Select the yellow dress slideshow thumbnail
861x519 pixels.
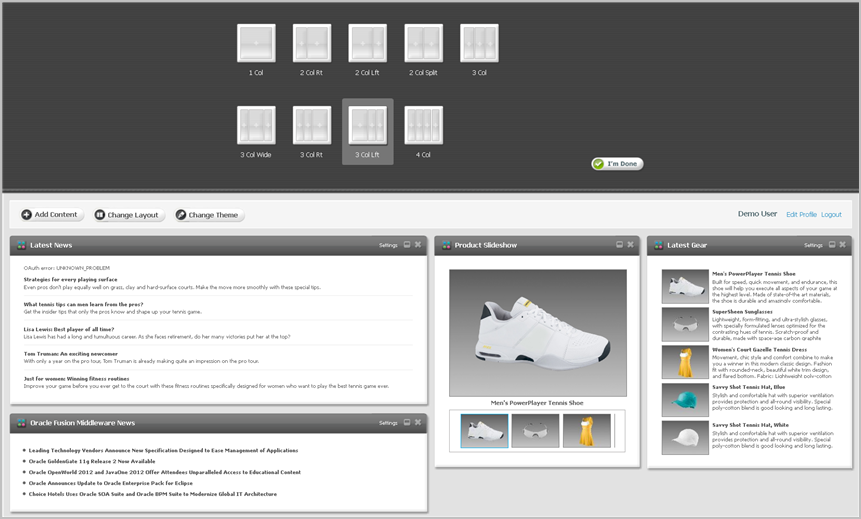(x=586, y=431)
